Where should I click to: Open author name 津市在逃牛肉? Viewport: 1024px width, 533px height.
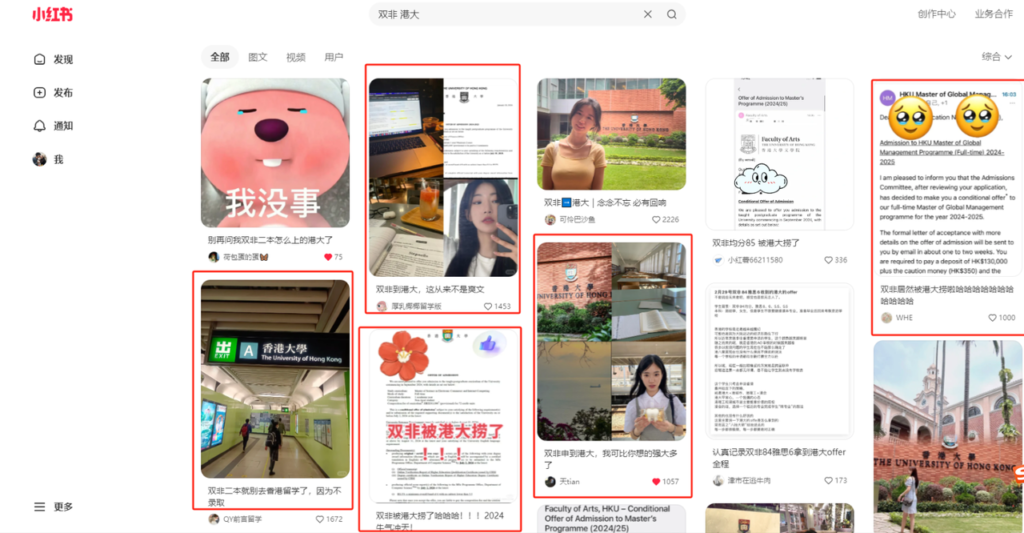point(749,481)
